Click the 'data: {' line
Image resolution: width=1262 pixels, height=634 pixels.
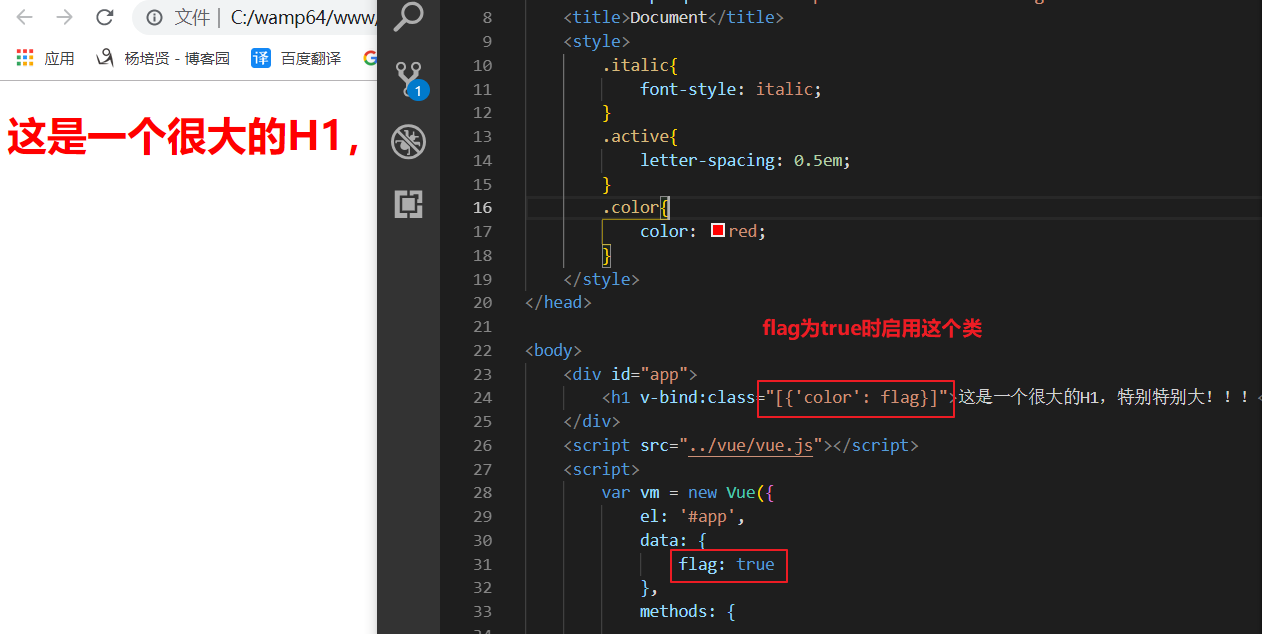coord(673,540)
